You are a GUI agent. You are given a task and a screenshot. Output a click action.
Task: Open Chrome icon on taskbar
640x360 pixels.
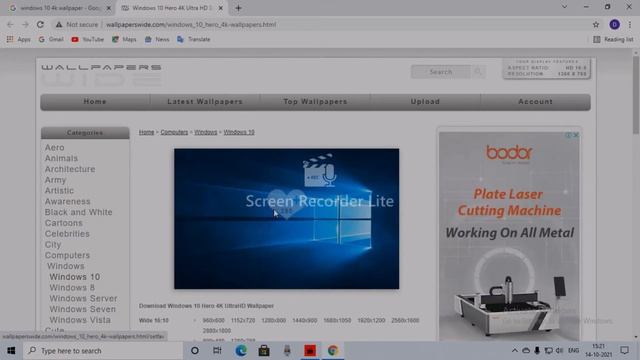click(x=333, y=351)
